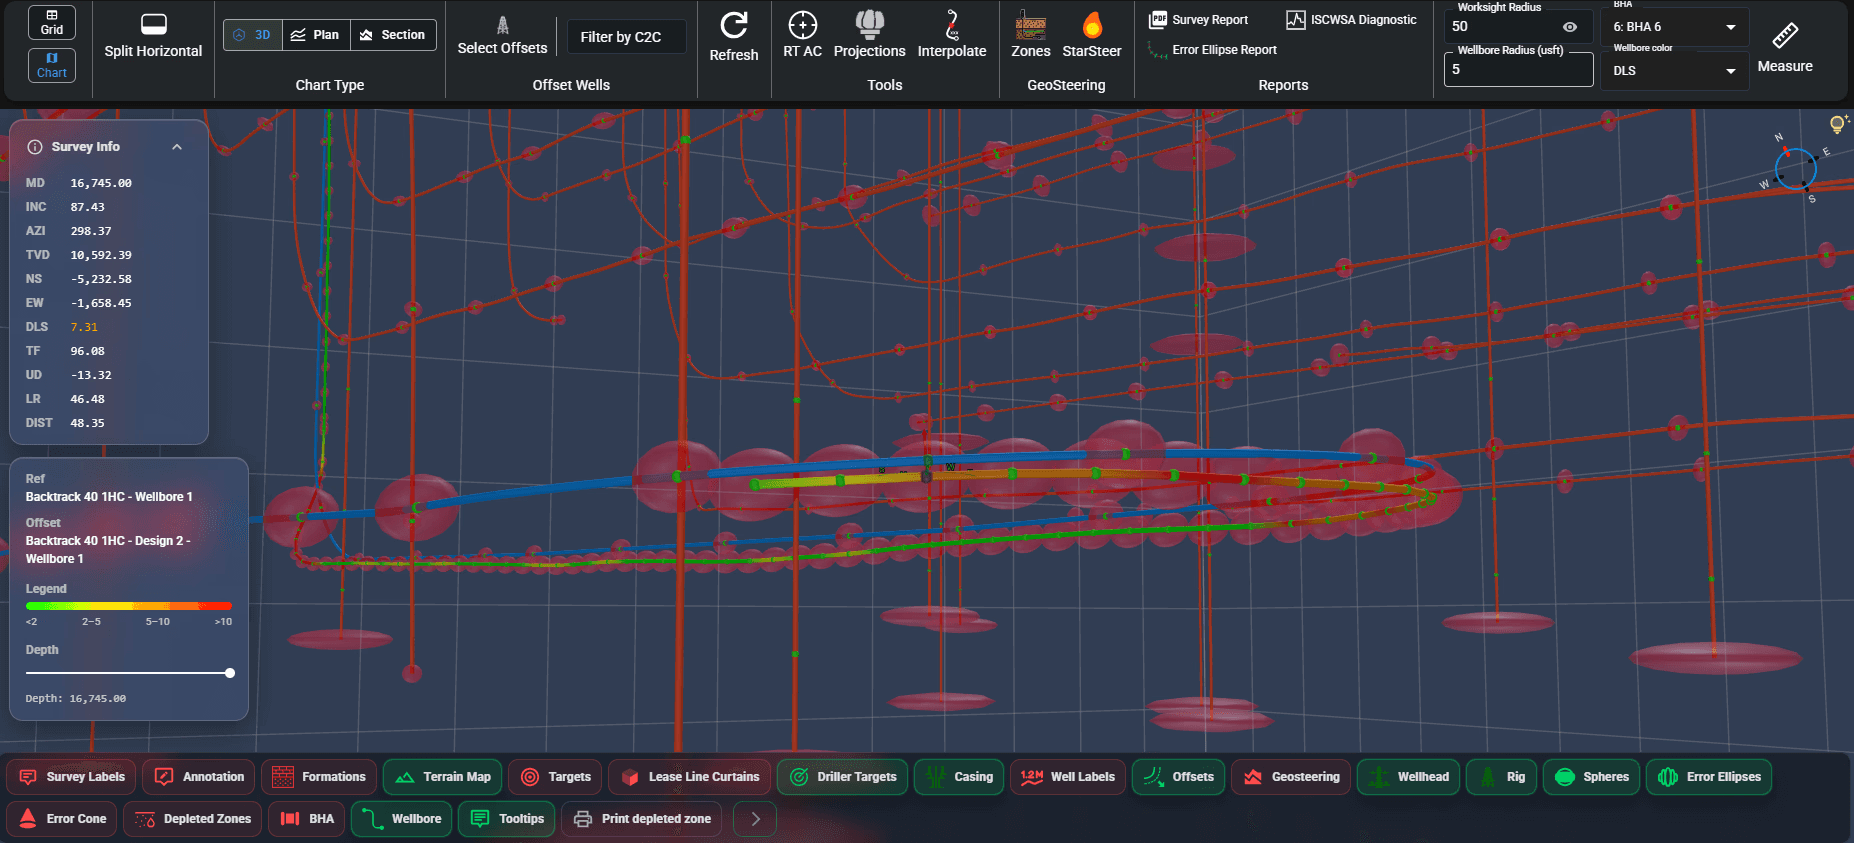Generate the Survey Report
Screen dimensions: 1854x843
(1199, 20)
